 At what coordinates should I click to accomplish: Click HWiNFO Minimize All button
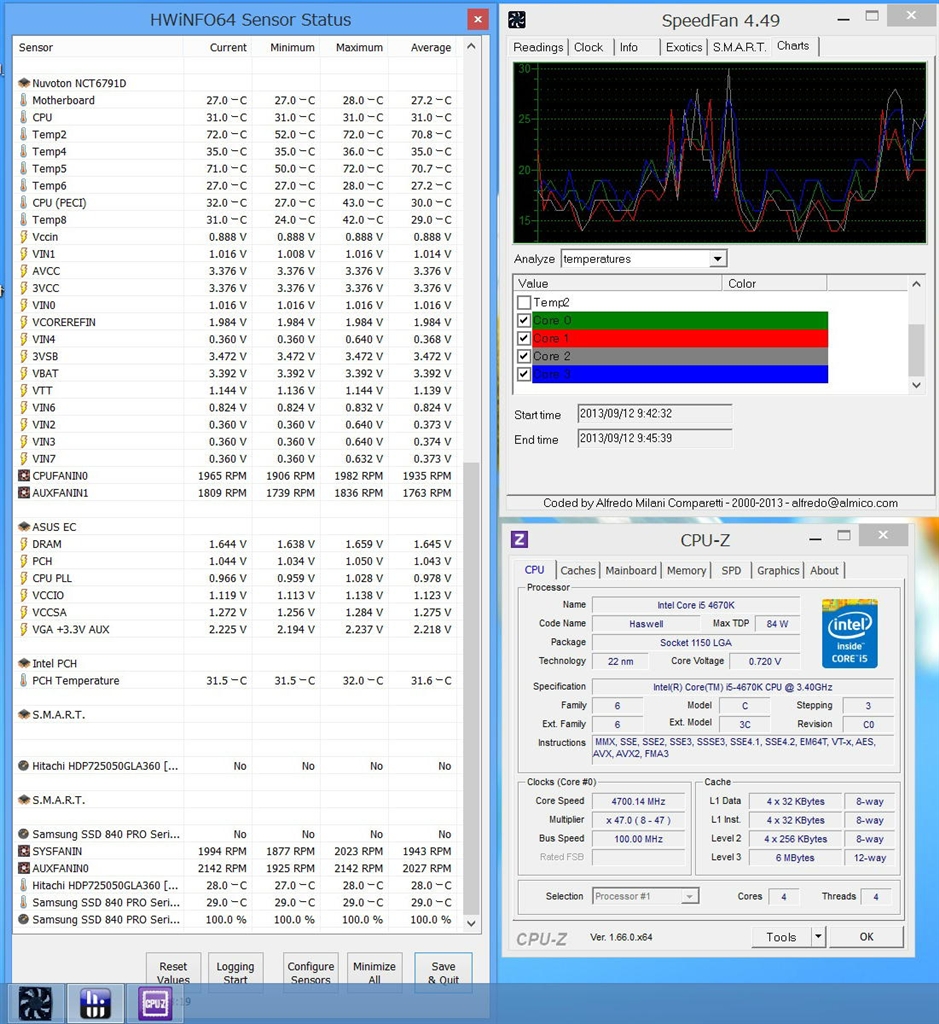[x=374, y=972]
